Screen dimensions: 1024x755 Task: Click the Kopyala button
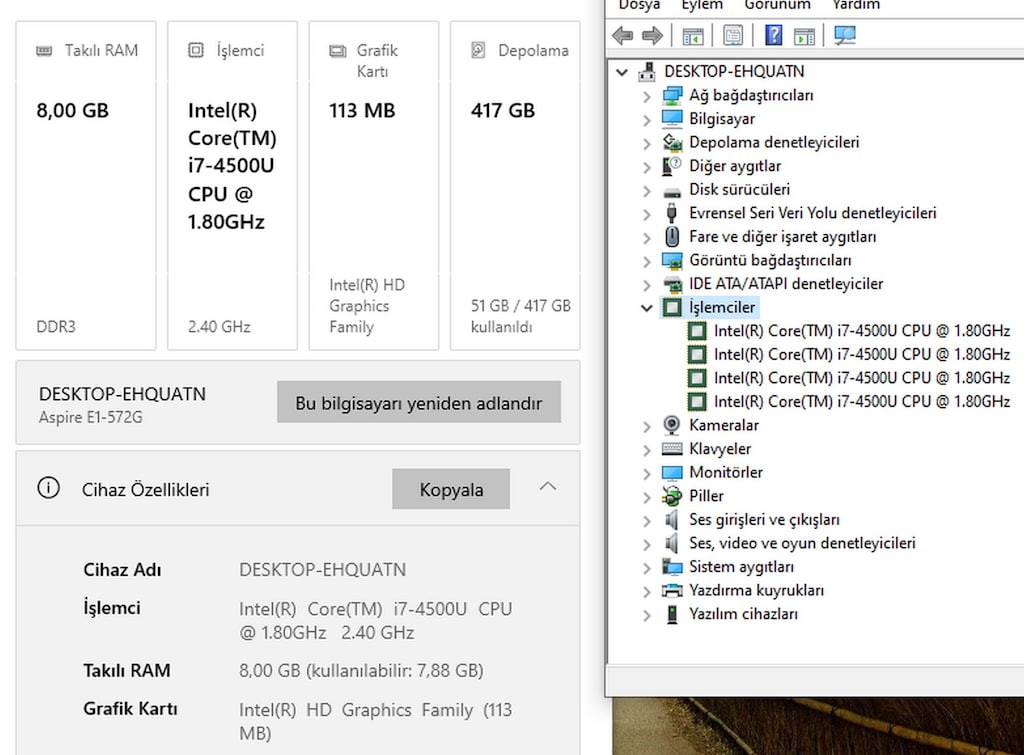(x=451, y=489)
